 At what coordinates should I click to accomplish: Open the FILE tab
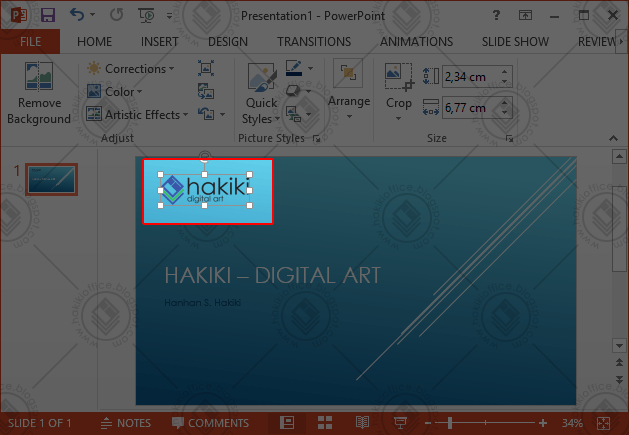30,41
